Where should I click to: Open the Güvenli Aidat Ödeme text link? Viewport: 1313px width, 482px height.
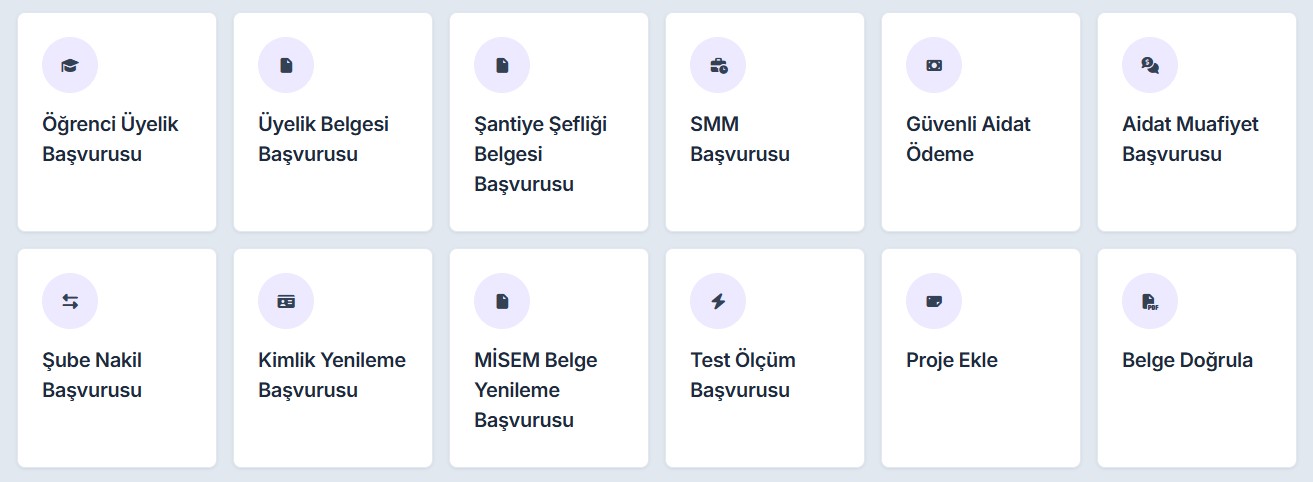pyautogui.click(x=968, y=139)
